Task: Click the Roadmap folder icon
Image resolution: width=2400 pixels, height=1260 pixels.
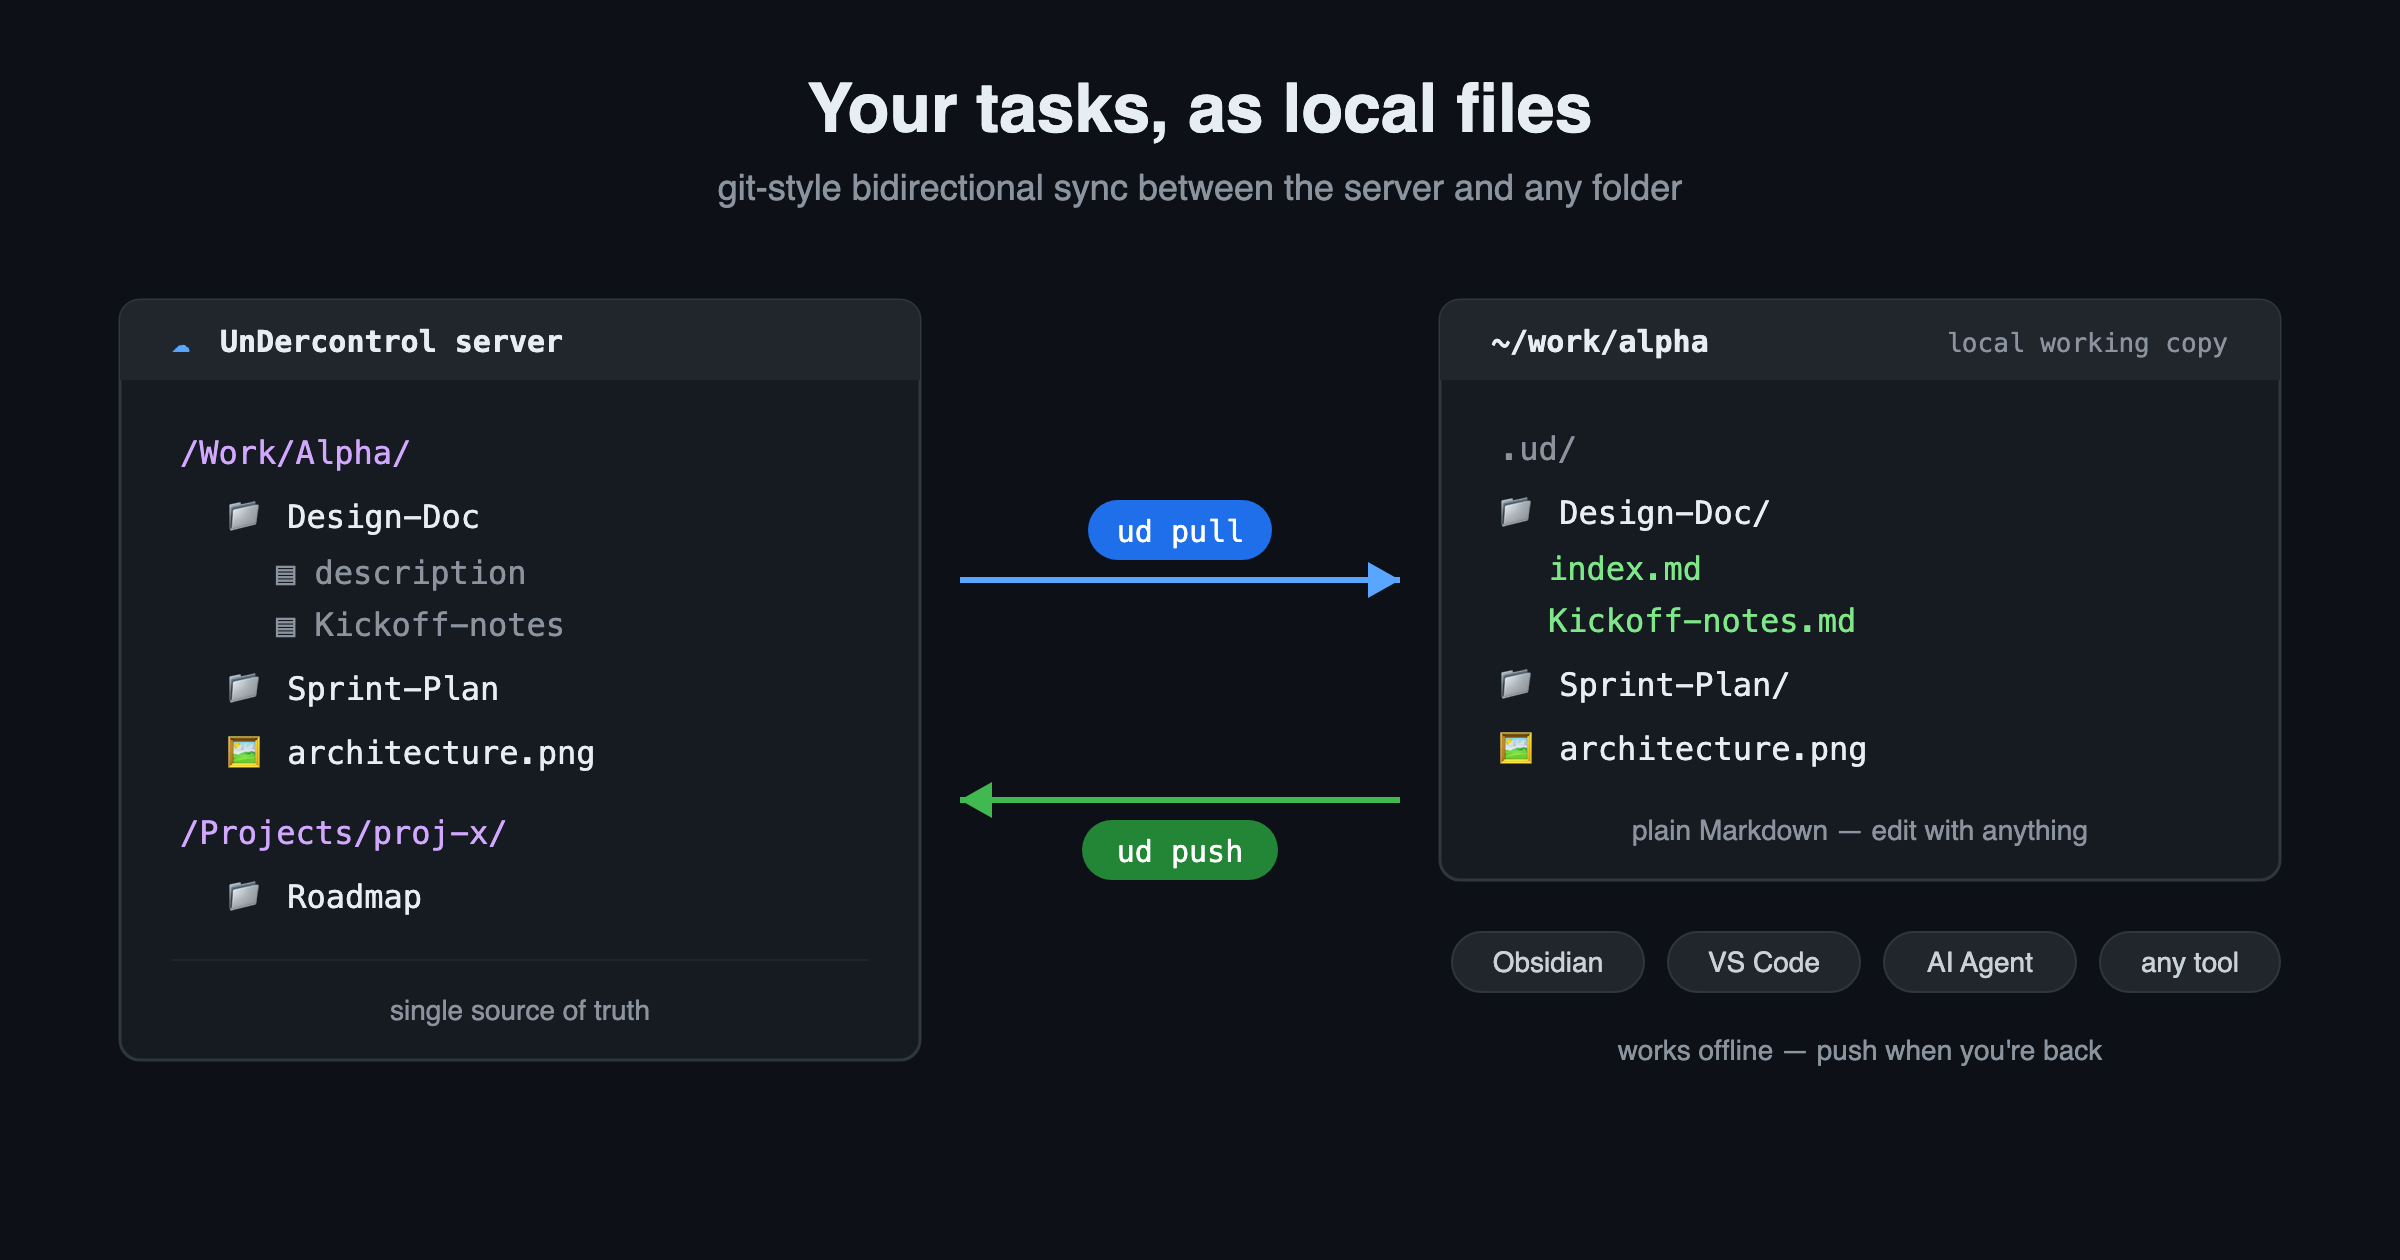Action: tap(244, 896)
